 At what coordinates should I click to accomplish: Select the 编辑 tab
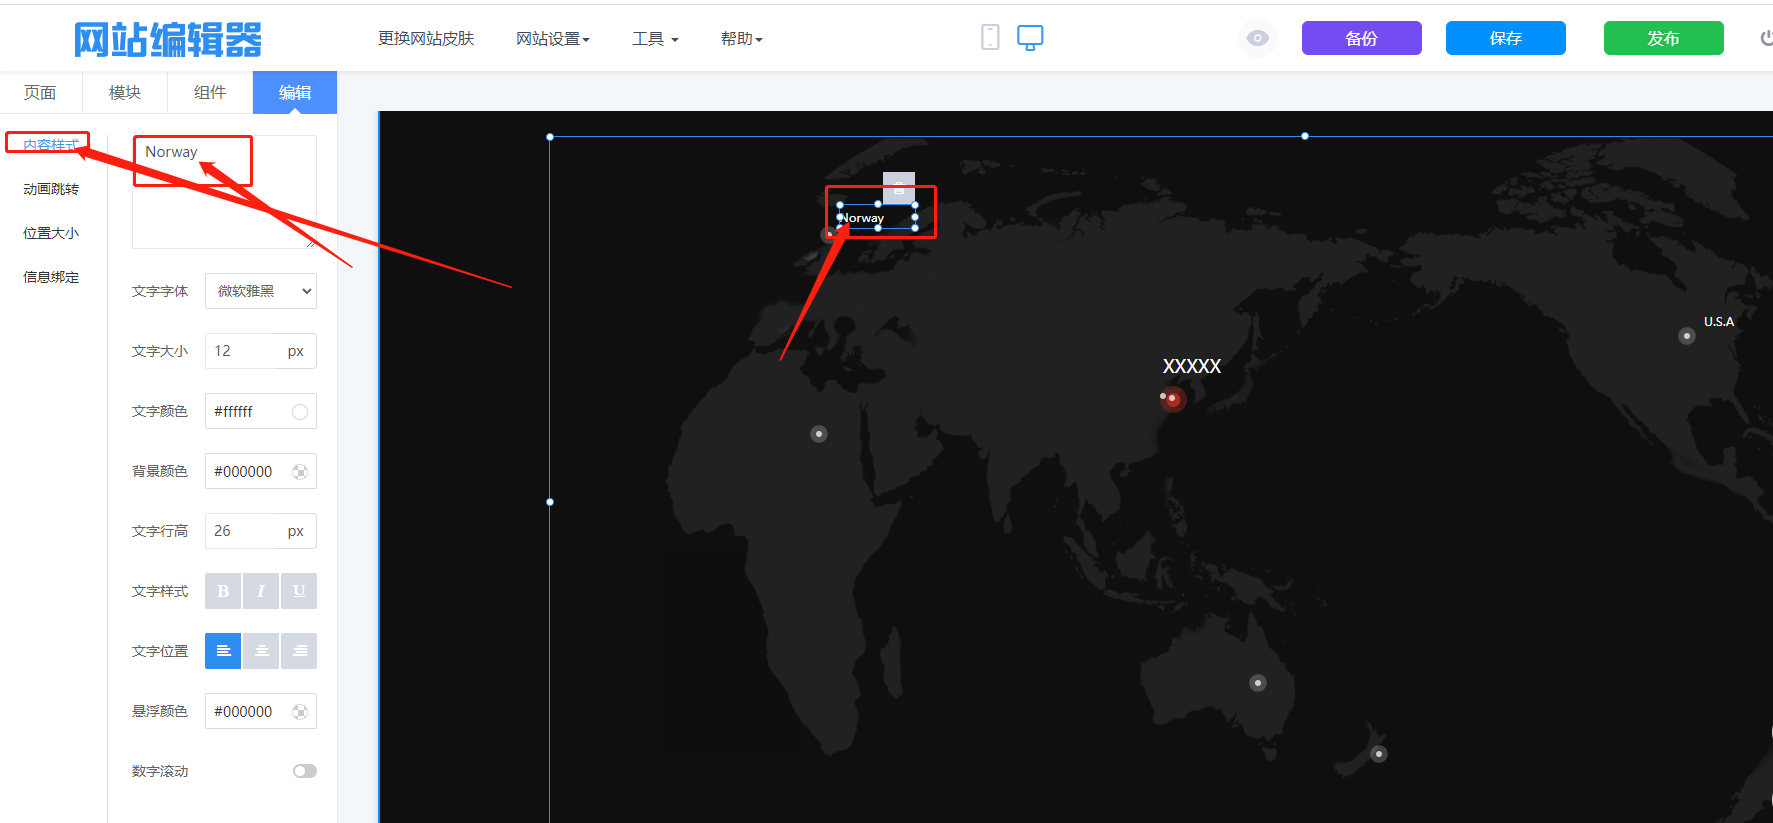click(295, 92)
